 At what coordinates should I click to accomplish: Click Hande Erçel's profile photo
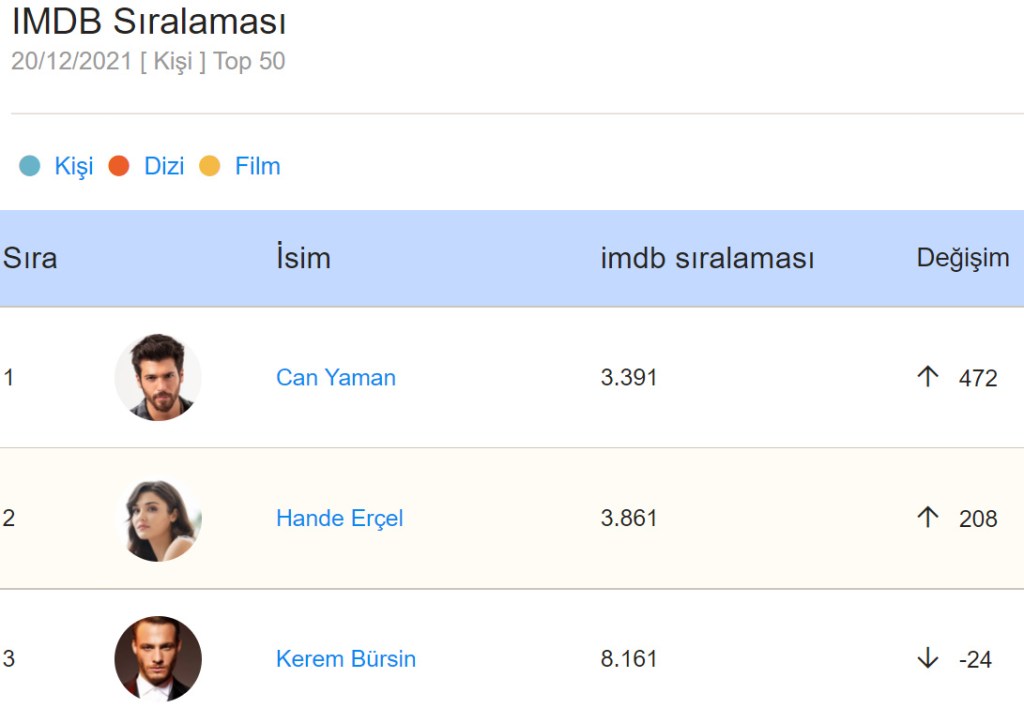click(x=158, y=518)
